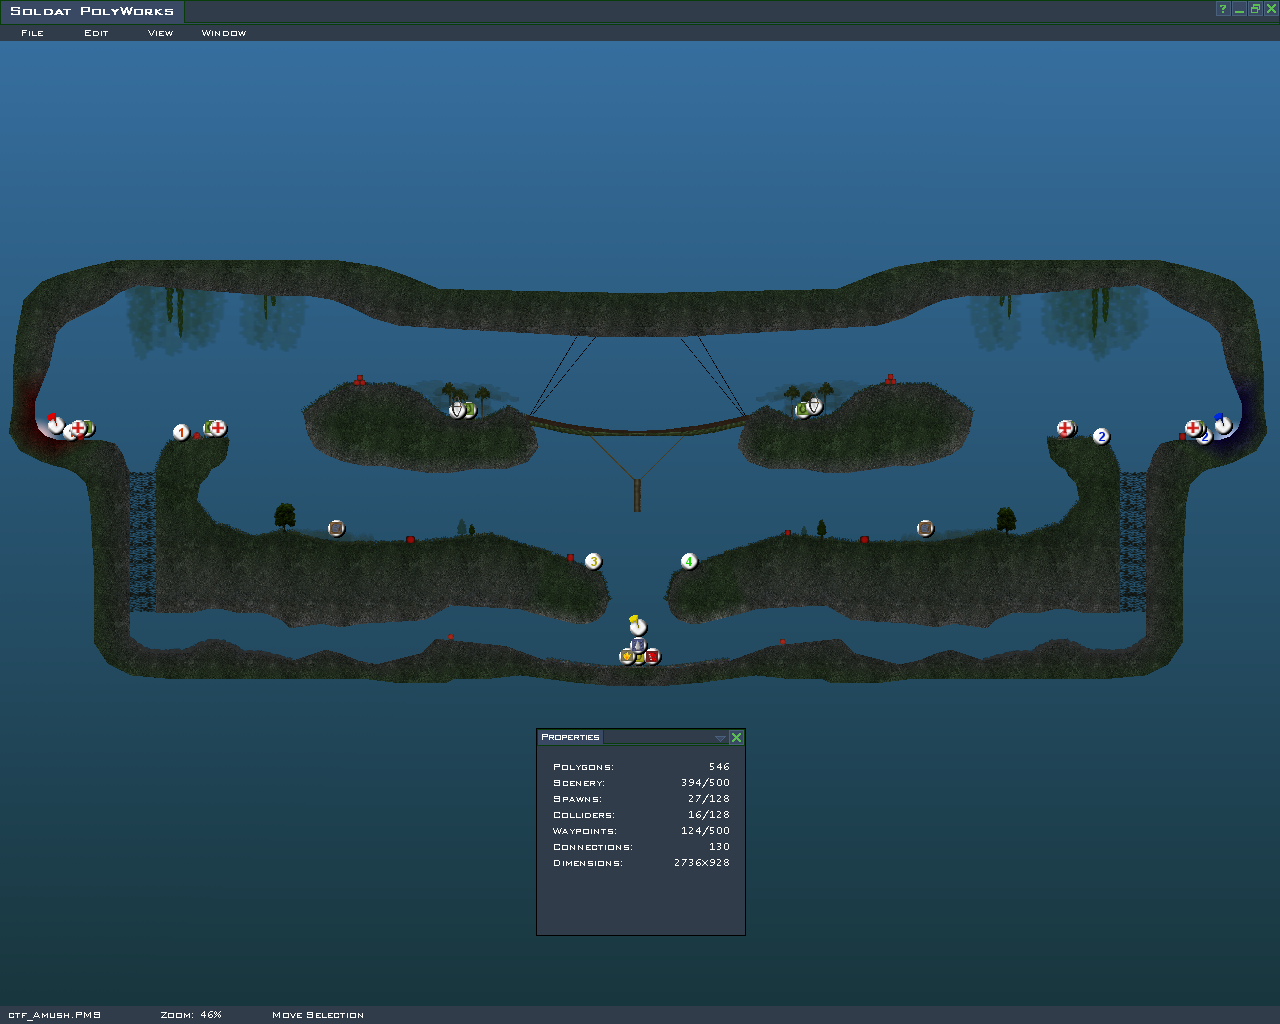Viewport: 1280px width, 1024px height.
Task: Select the yellow flag spawn marker
Action: point(637,627)
